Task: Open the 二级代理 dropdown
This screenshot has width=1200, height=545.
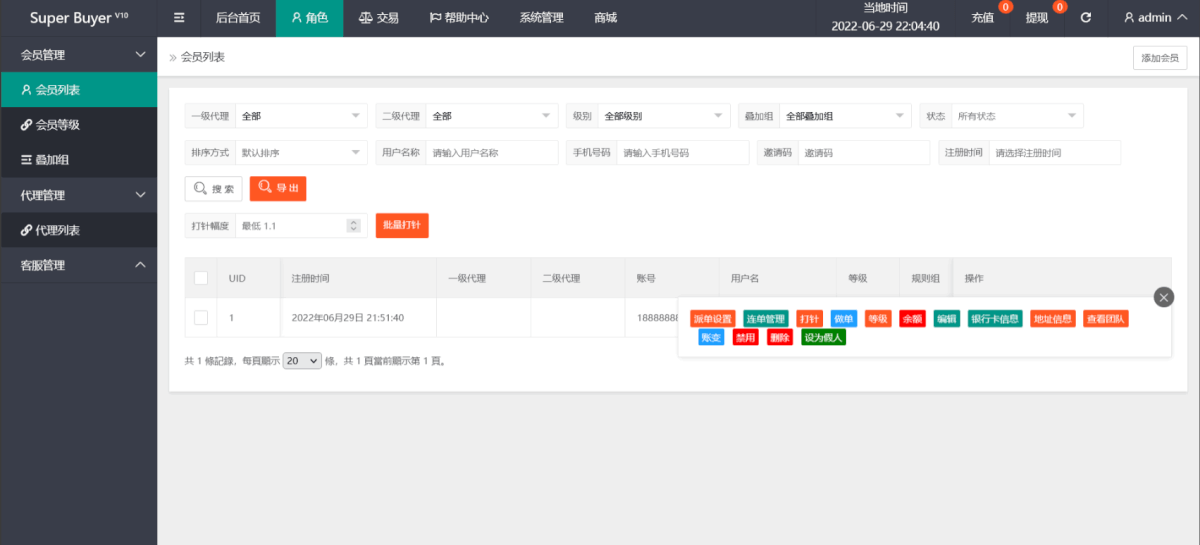Action: 492,116
